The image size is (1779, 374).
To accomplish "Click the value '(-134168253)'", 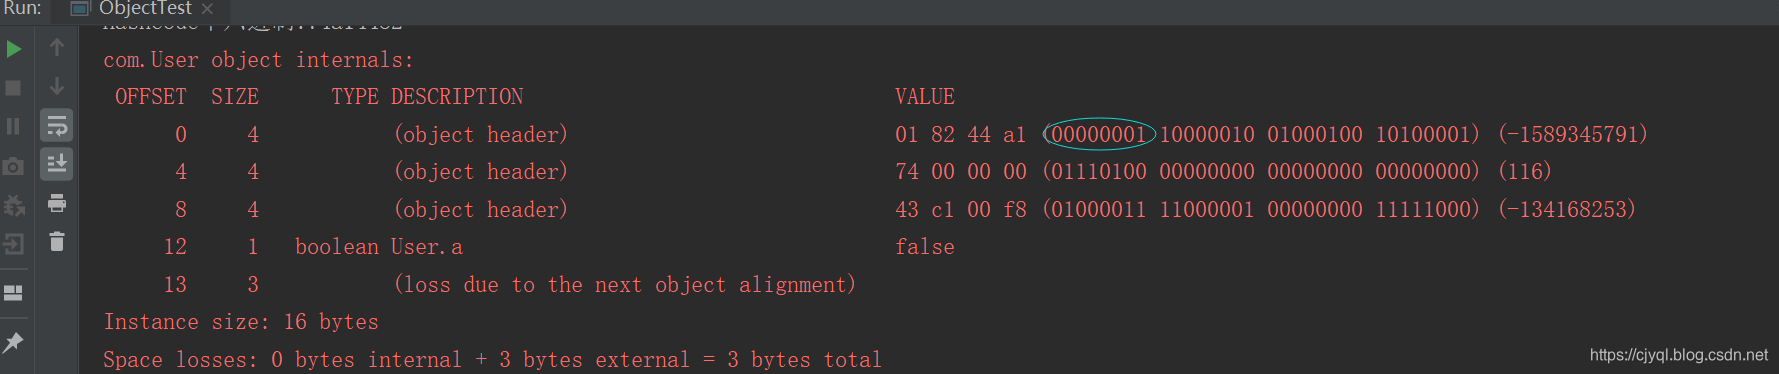I will click(x=1567, y=209).
